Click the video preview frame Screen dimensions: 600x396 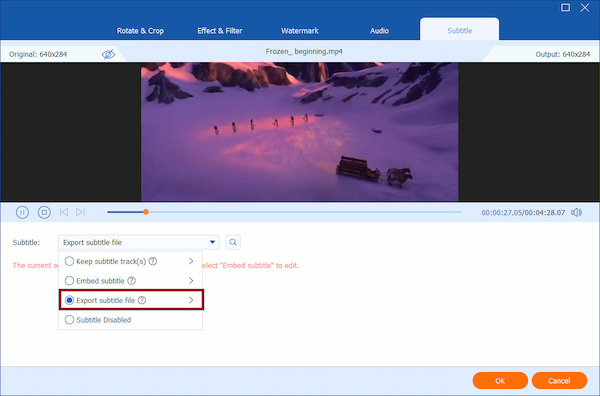point(300,132)
